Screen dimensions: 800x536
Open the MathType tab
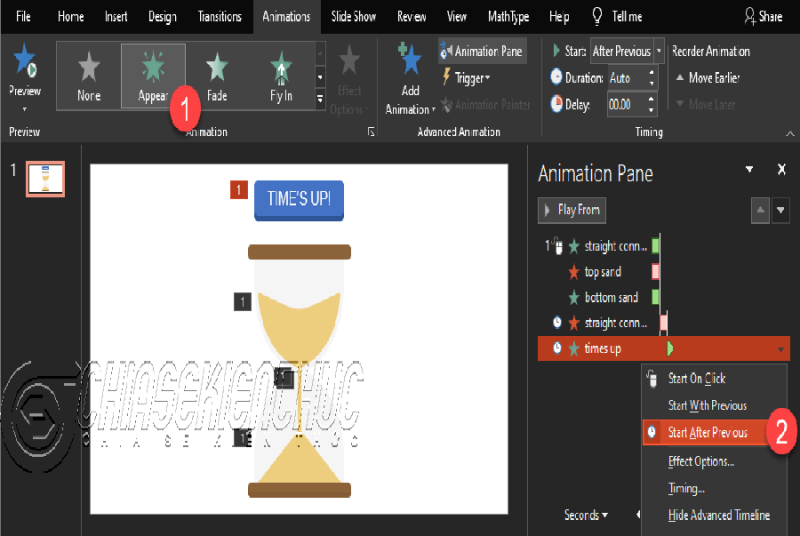pyautogui.click(x=508, y=17)
